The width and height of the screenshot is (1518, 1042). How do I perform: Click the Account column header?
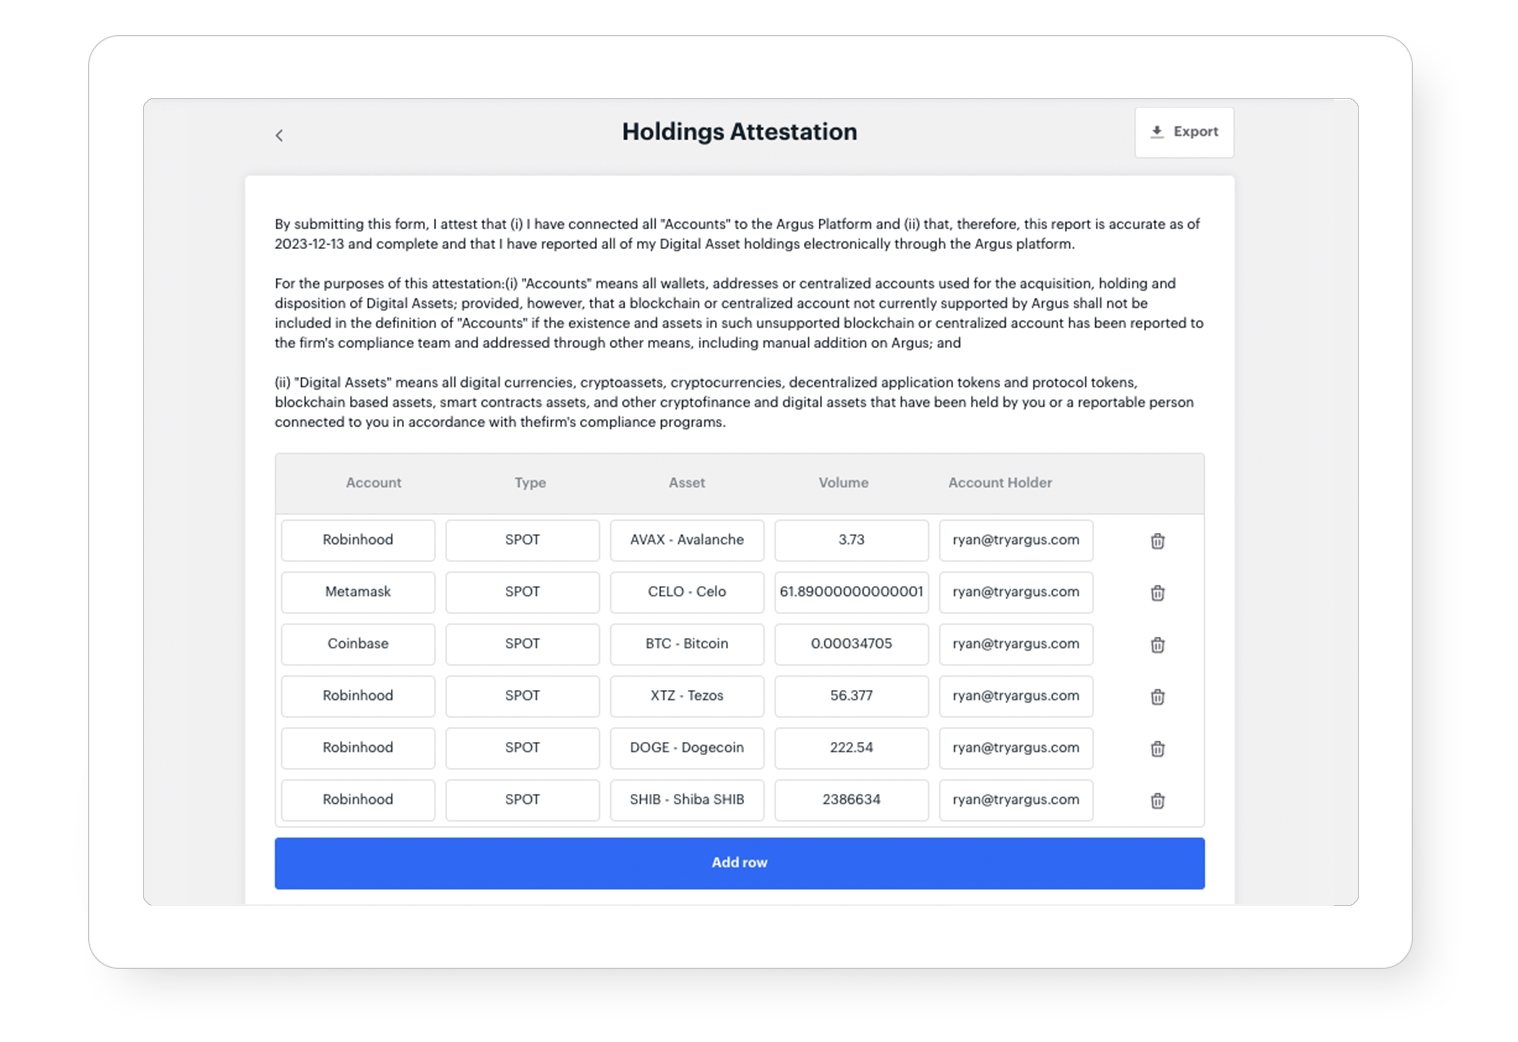(373, 483)
